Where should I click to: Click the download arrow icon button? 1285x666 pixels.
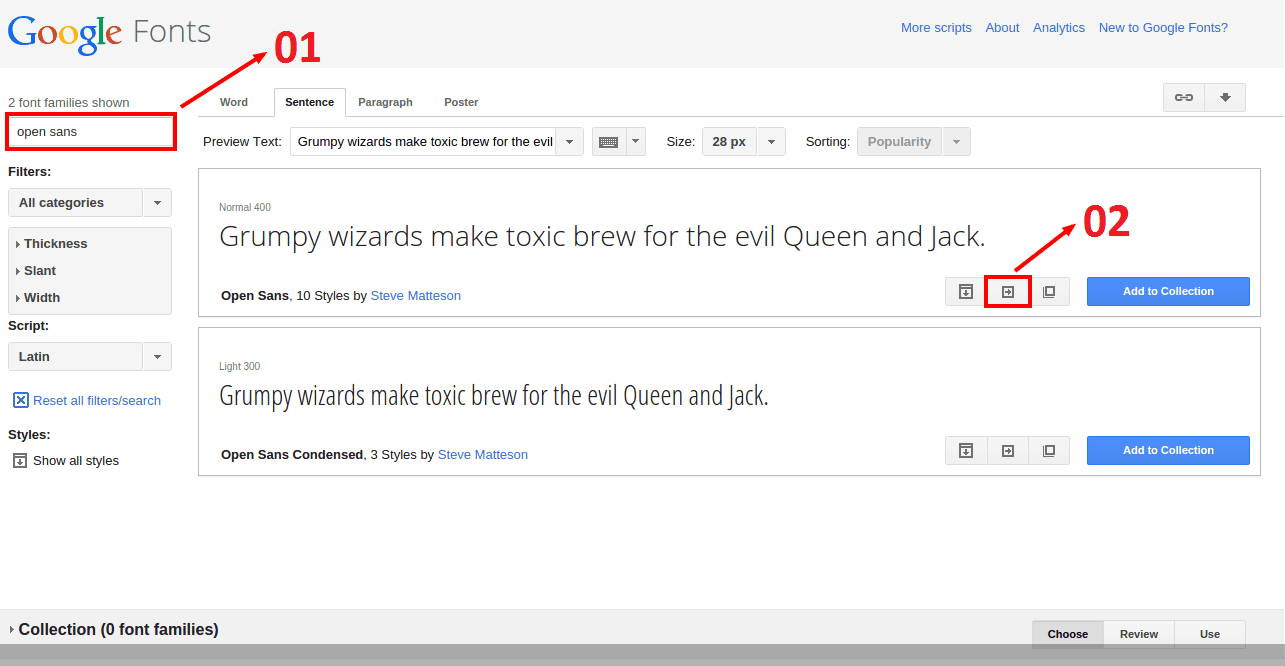pos(1225,97)
